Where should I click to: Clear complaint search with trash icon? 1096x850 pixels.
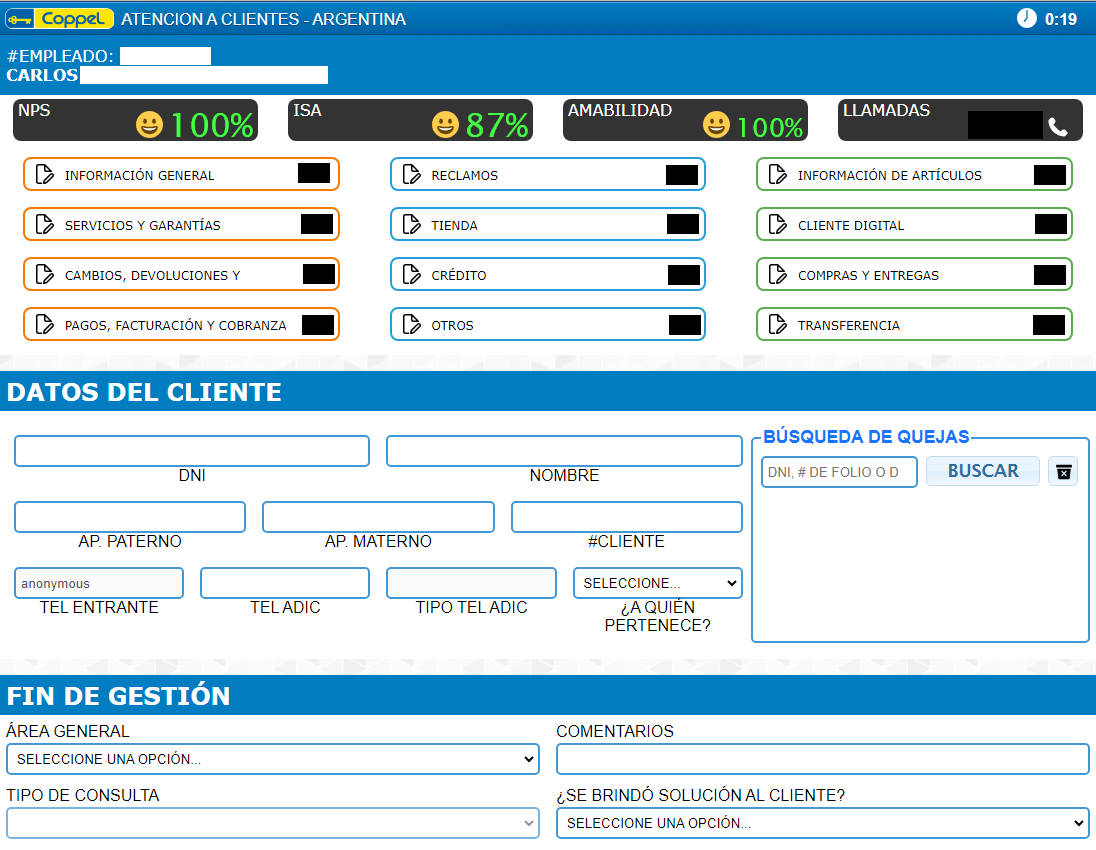pyautogui.click(x=1063, y=472)
